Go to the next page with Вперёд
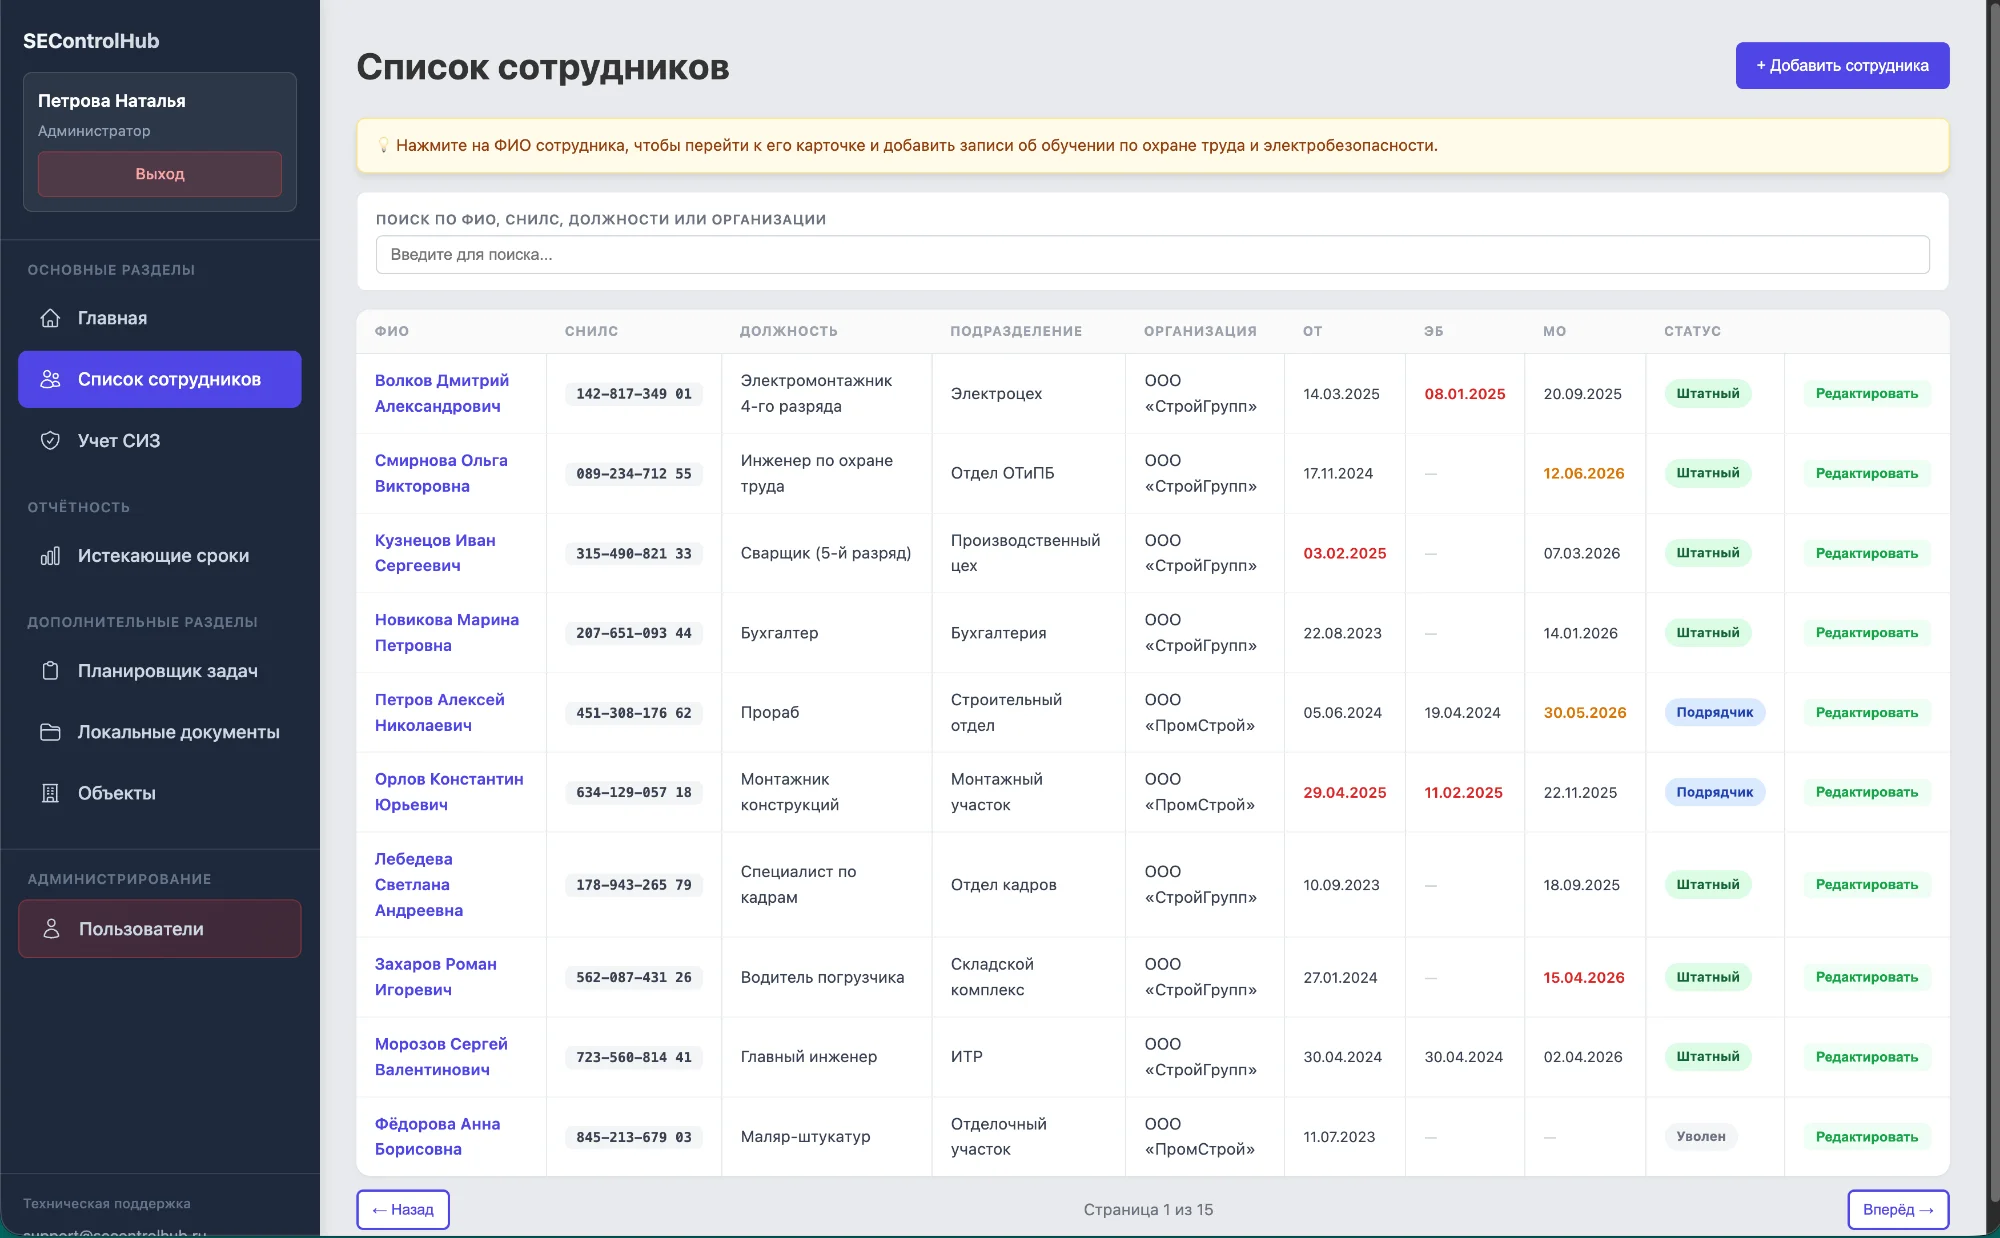This screenshot has width=2000, height=1238. click(x=1898, y=1210)
